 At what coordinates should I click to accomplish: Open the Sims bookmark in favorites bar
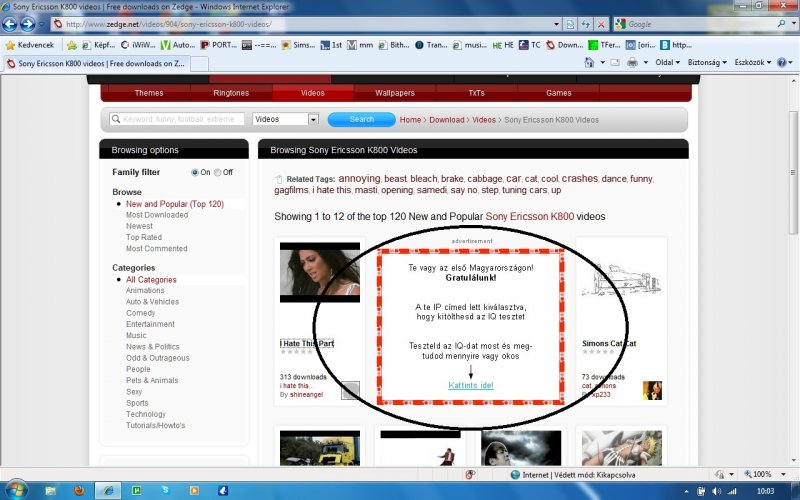(x=298, y=45)
